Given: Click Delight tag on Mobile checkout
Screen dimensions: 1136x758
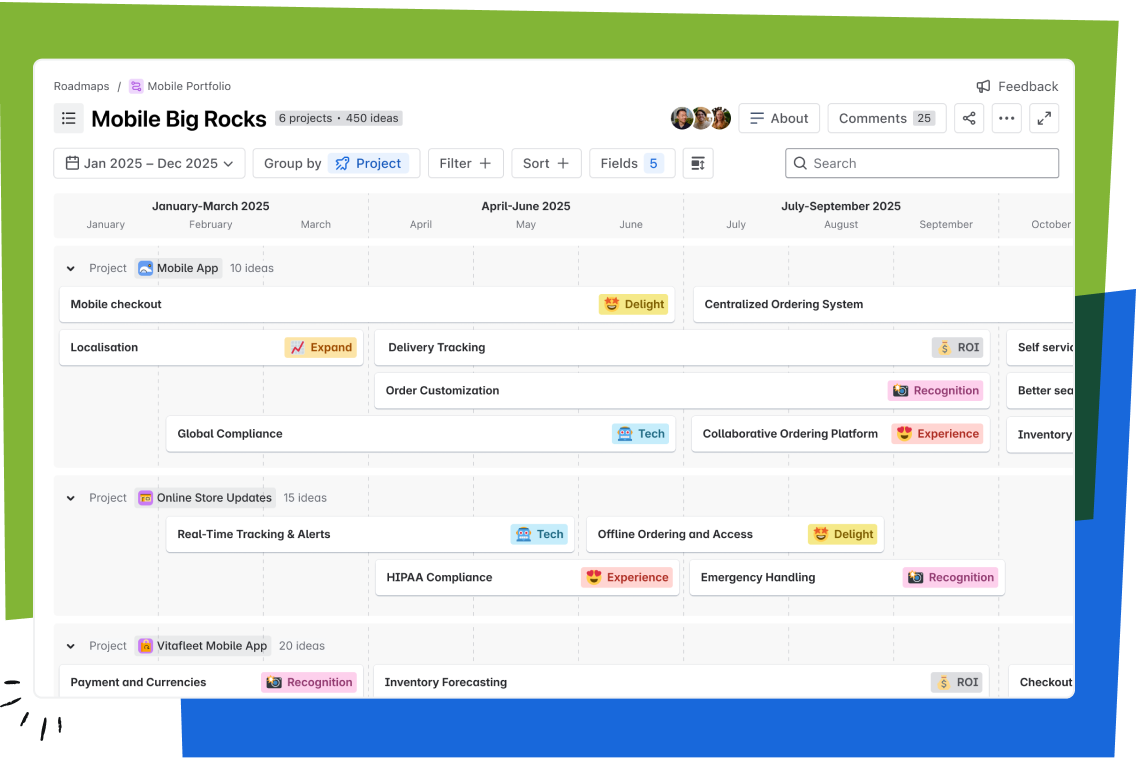Looking at the screenshot, I should [x=634, y=304].
